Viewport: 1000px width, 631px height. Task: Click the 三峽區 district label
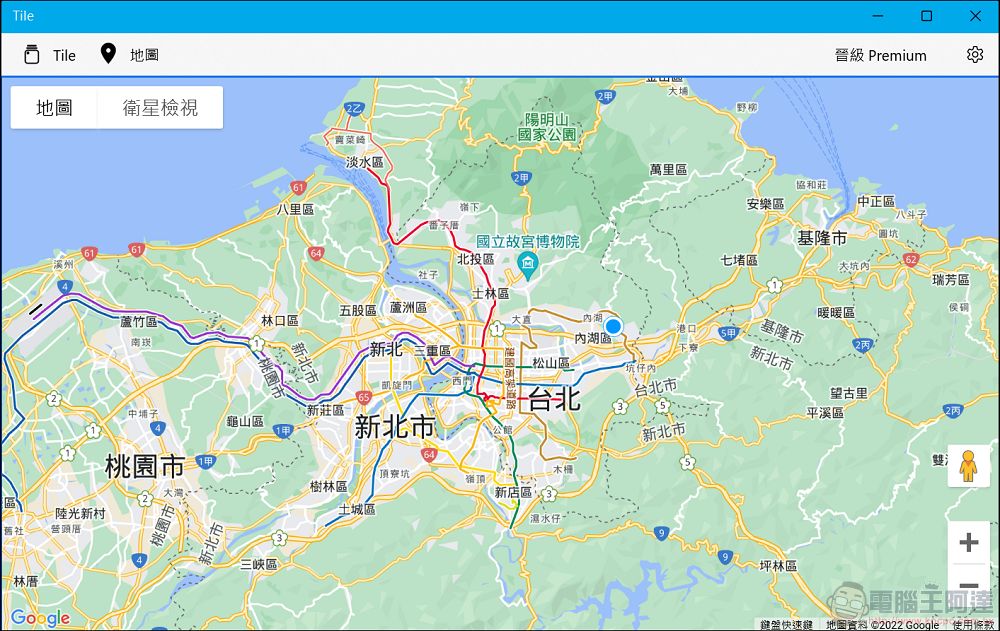click(x=259, y=564)
